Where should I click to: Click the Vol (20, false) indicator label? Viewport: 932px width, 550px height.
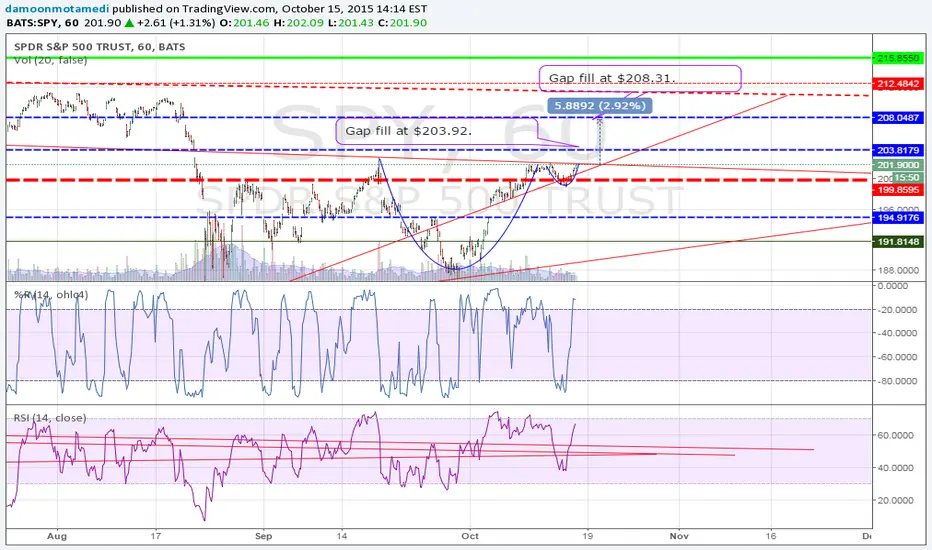coord(51,60)
